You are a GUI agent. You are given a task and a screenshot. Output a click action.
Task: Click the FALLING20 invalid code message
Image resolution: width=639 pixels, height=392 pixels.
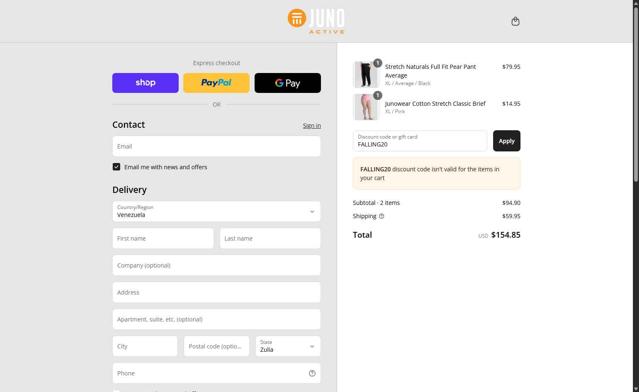pos(436,174)
